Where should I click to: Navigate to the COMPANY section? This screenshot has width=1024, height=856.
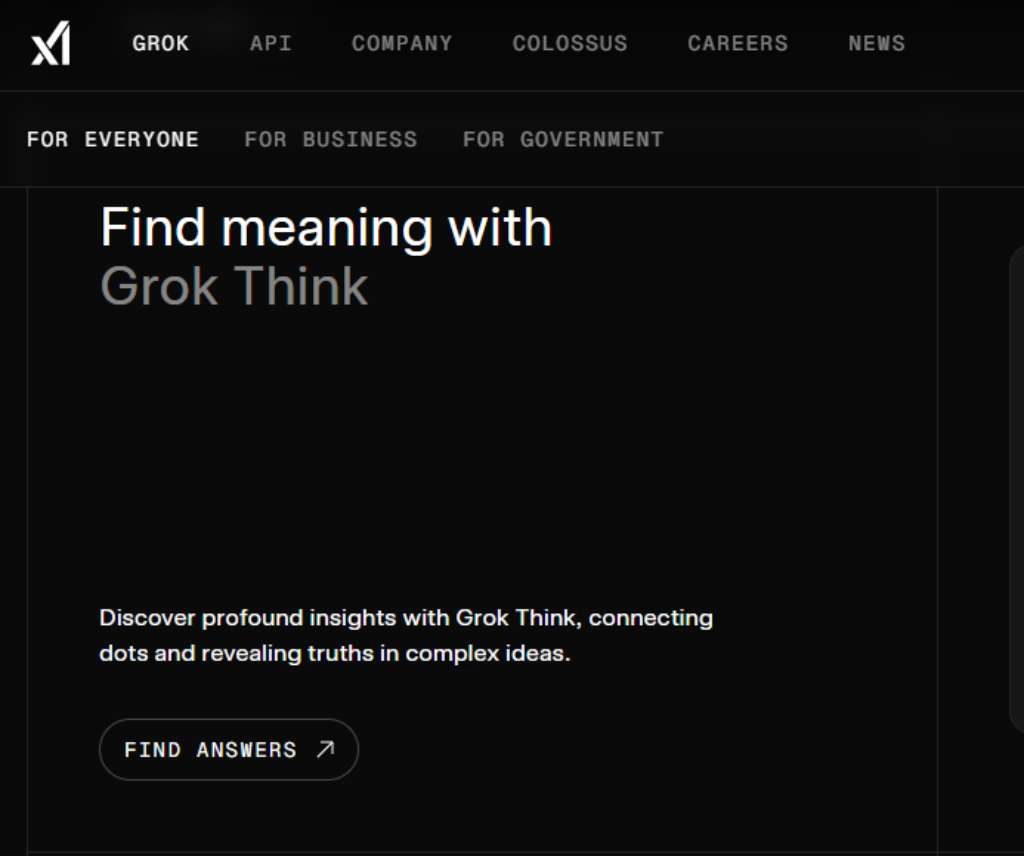tap(401, 43)
